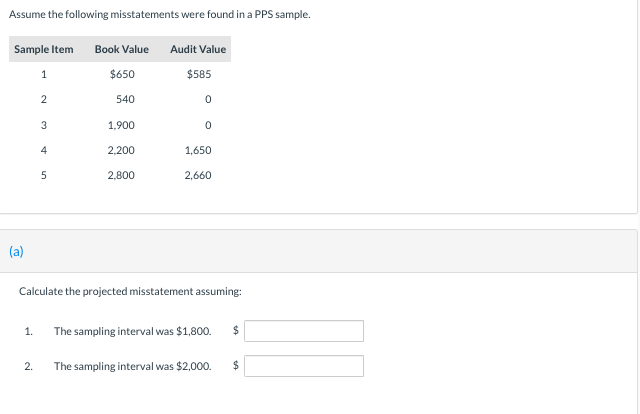
Task: Select the Sample Item column header
Action: [x=43, y=49]
